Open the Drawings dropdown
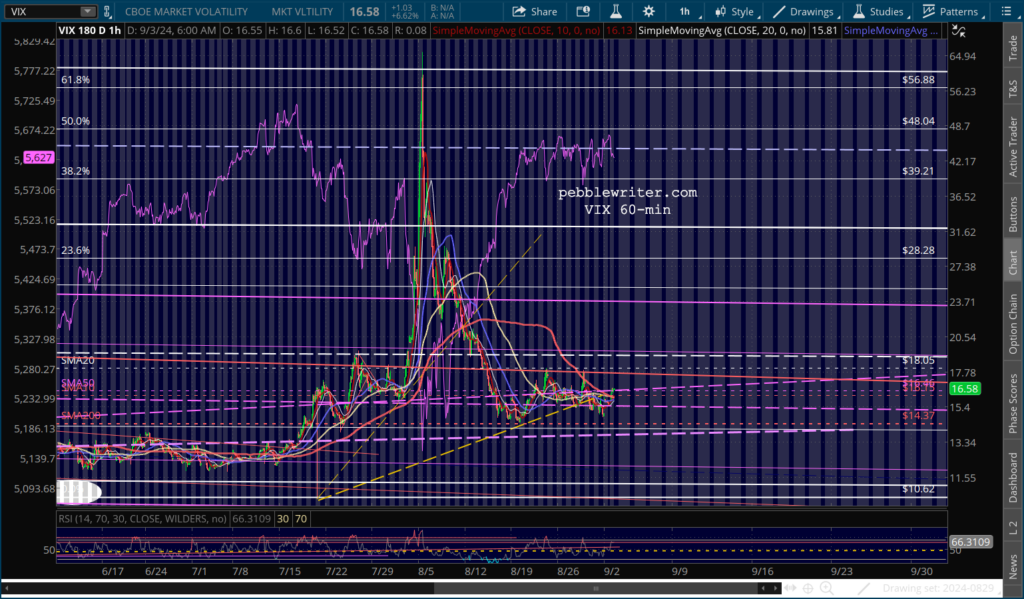This screenshot has height=599, width=1024. pos(804,11)
